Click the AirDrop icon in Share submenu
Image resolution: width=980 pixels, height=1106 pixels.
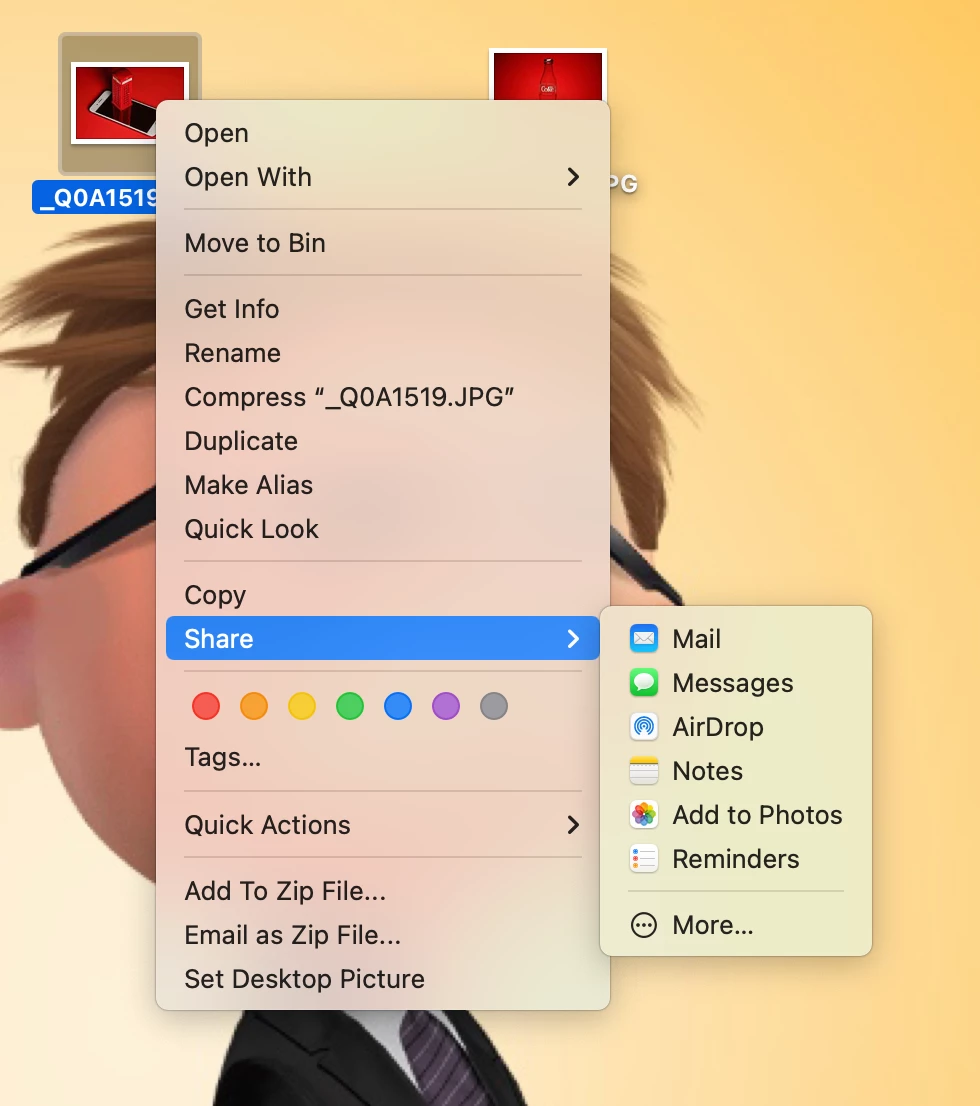(643, 727)
